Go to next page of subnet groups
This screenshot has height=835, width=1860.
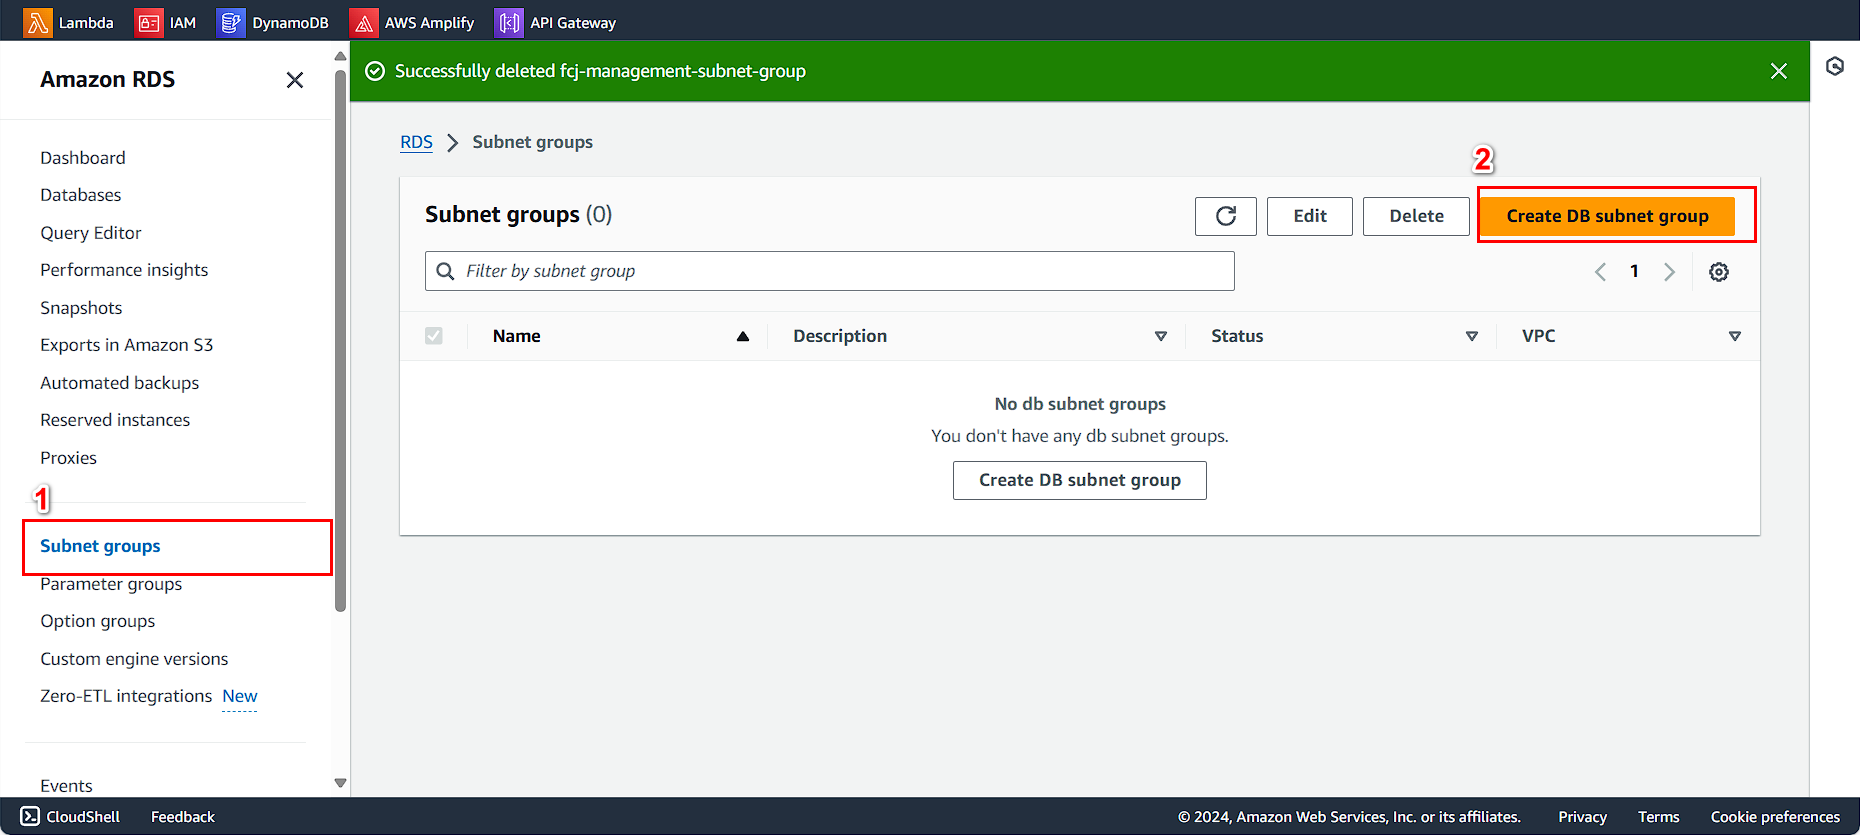(x=1669, y=272)
